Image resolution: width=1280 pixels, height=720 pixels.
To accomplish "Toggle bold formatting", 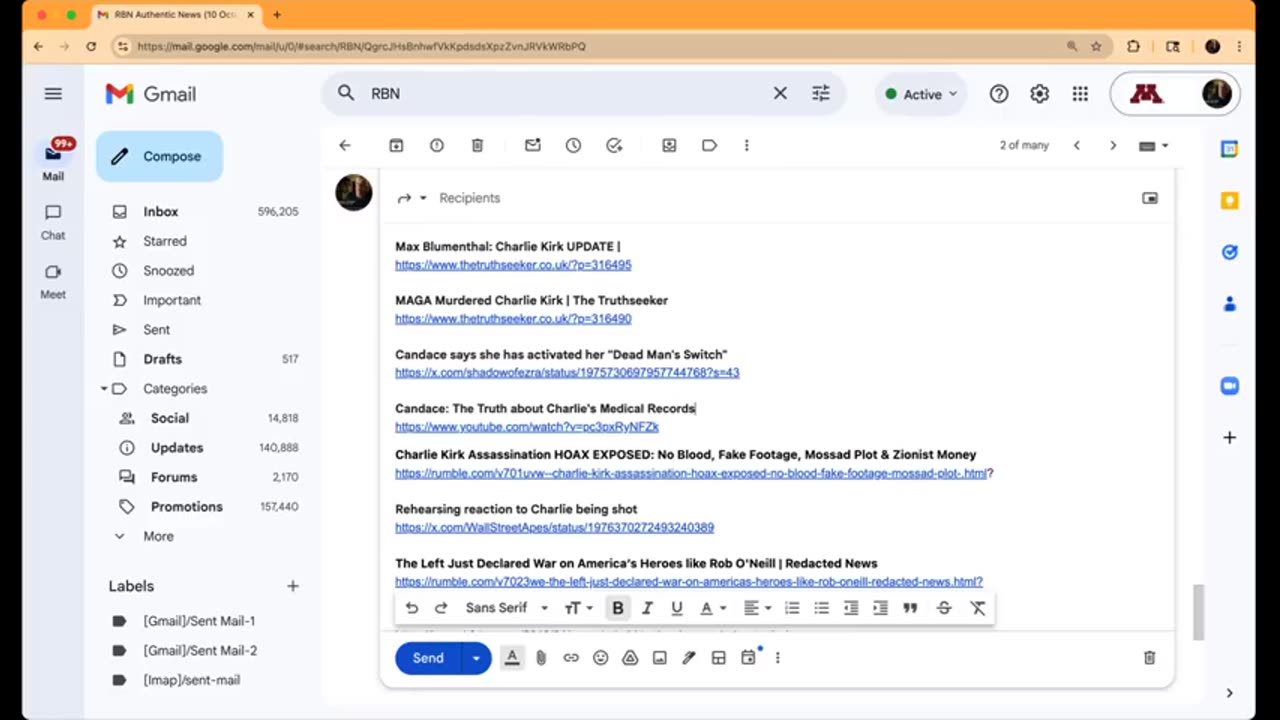I will (618, 608).
